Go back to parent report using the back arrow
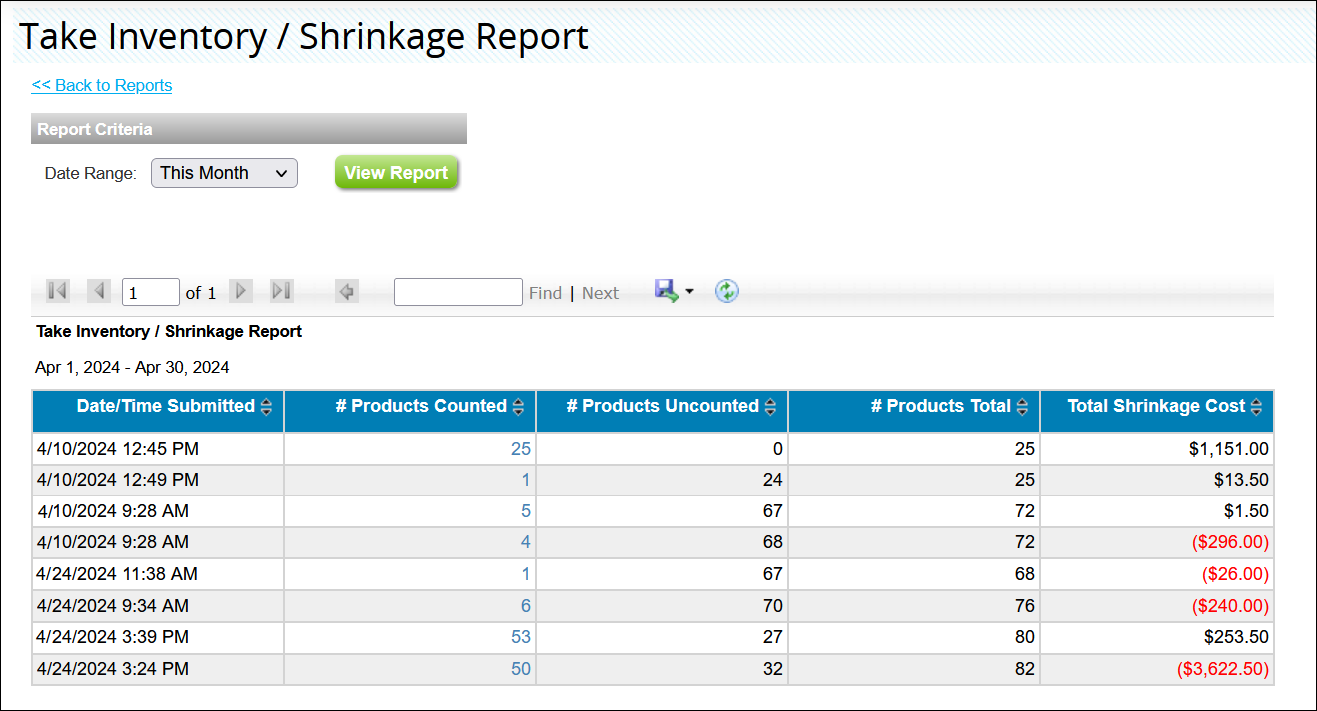Viewport: 1317px width, 711px height. coord(346,291)
